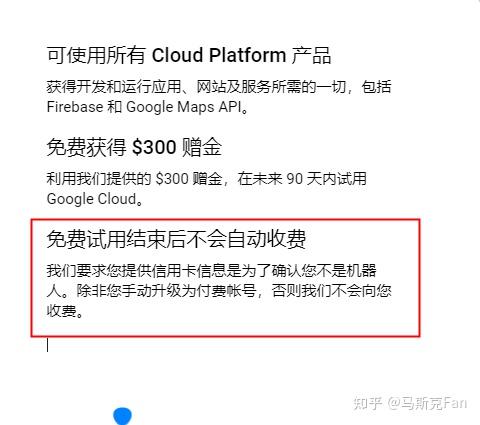Click the 知乎 logo text in the watermark
Screen dimensions: 480x425
[x=368, y=403]
